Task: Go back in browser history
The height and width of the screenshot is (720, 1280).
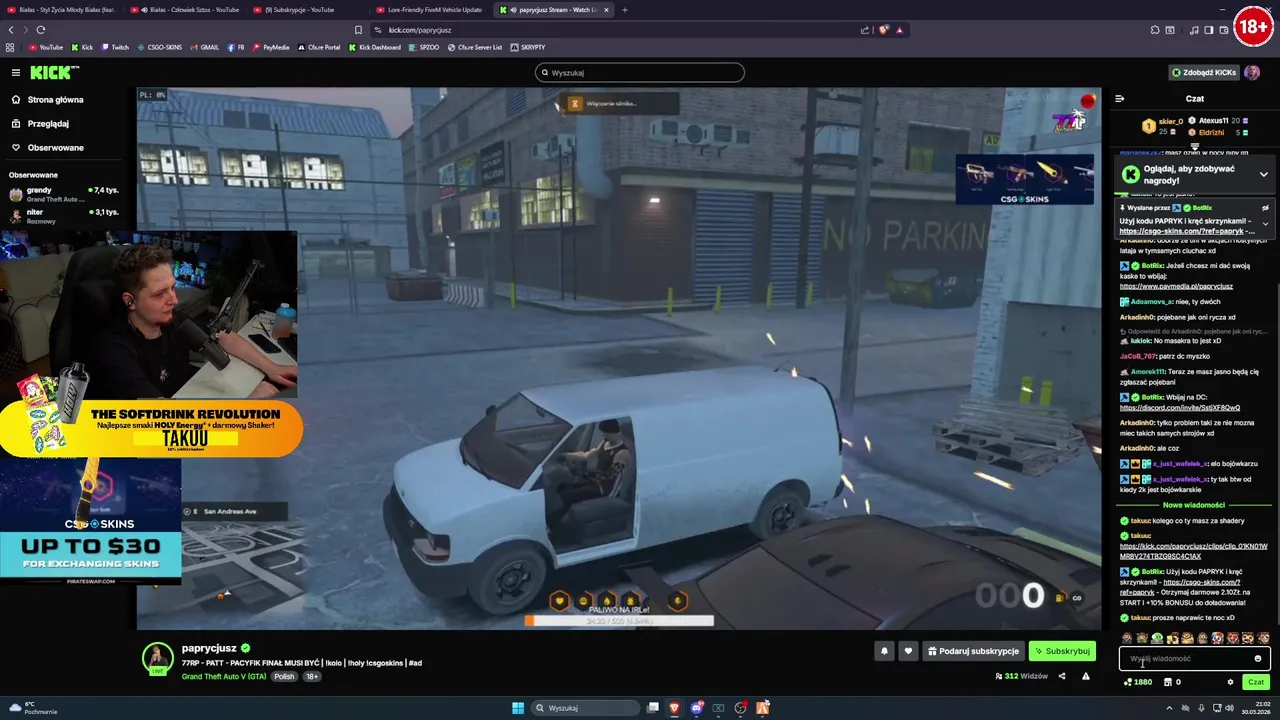Action: (11, 30)
